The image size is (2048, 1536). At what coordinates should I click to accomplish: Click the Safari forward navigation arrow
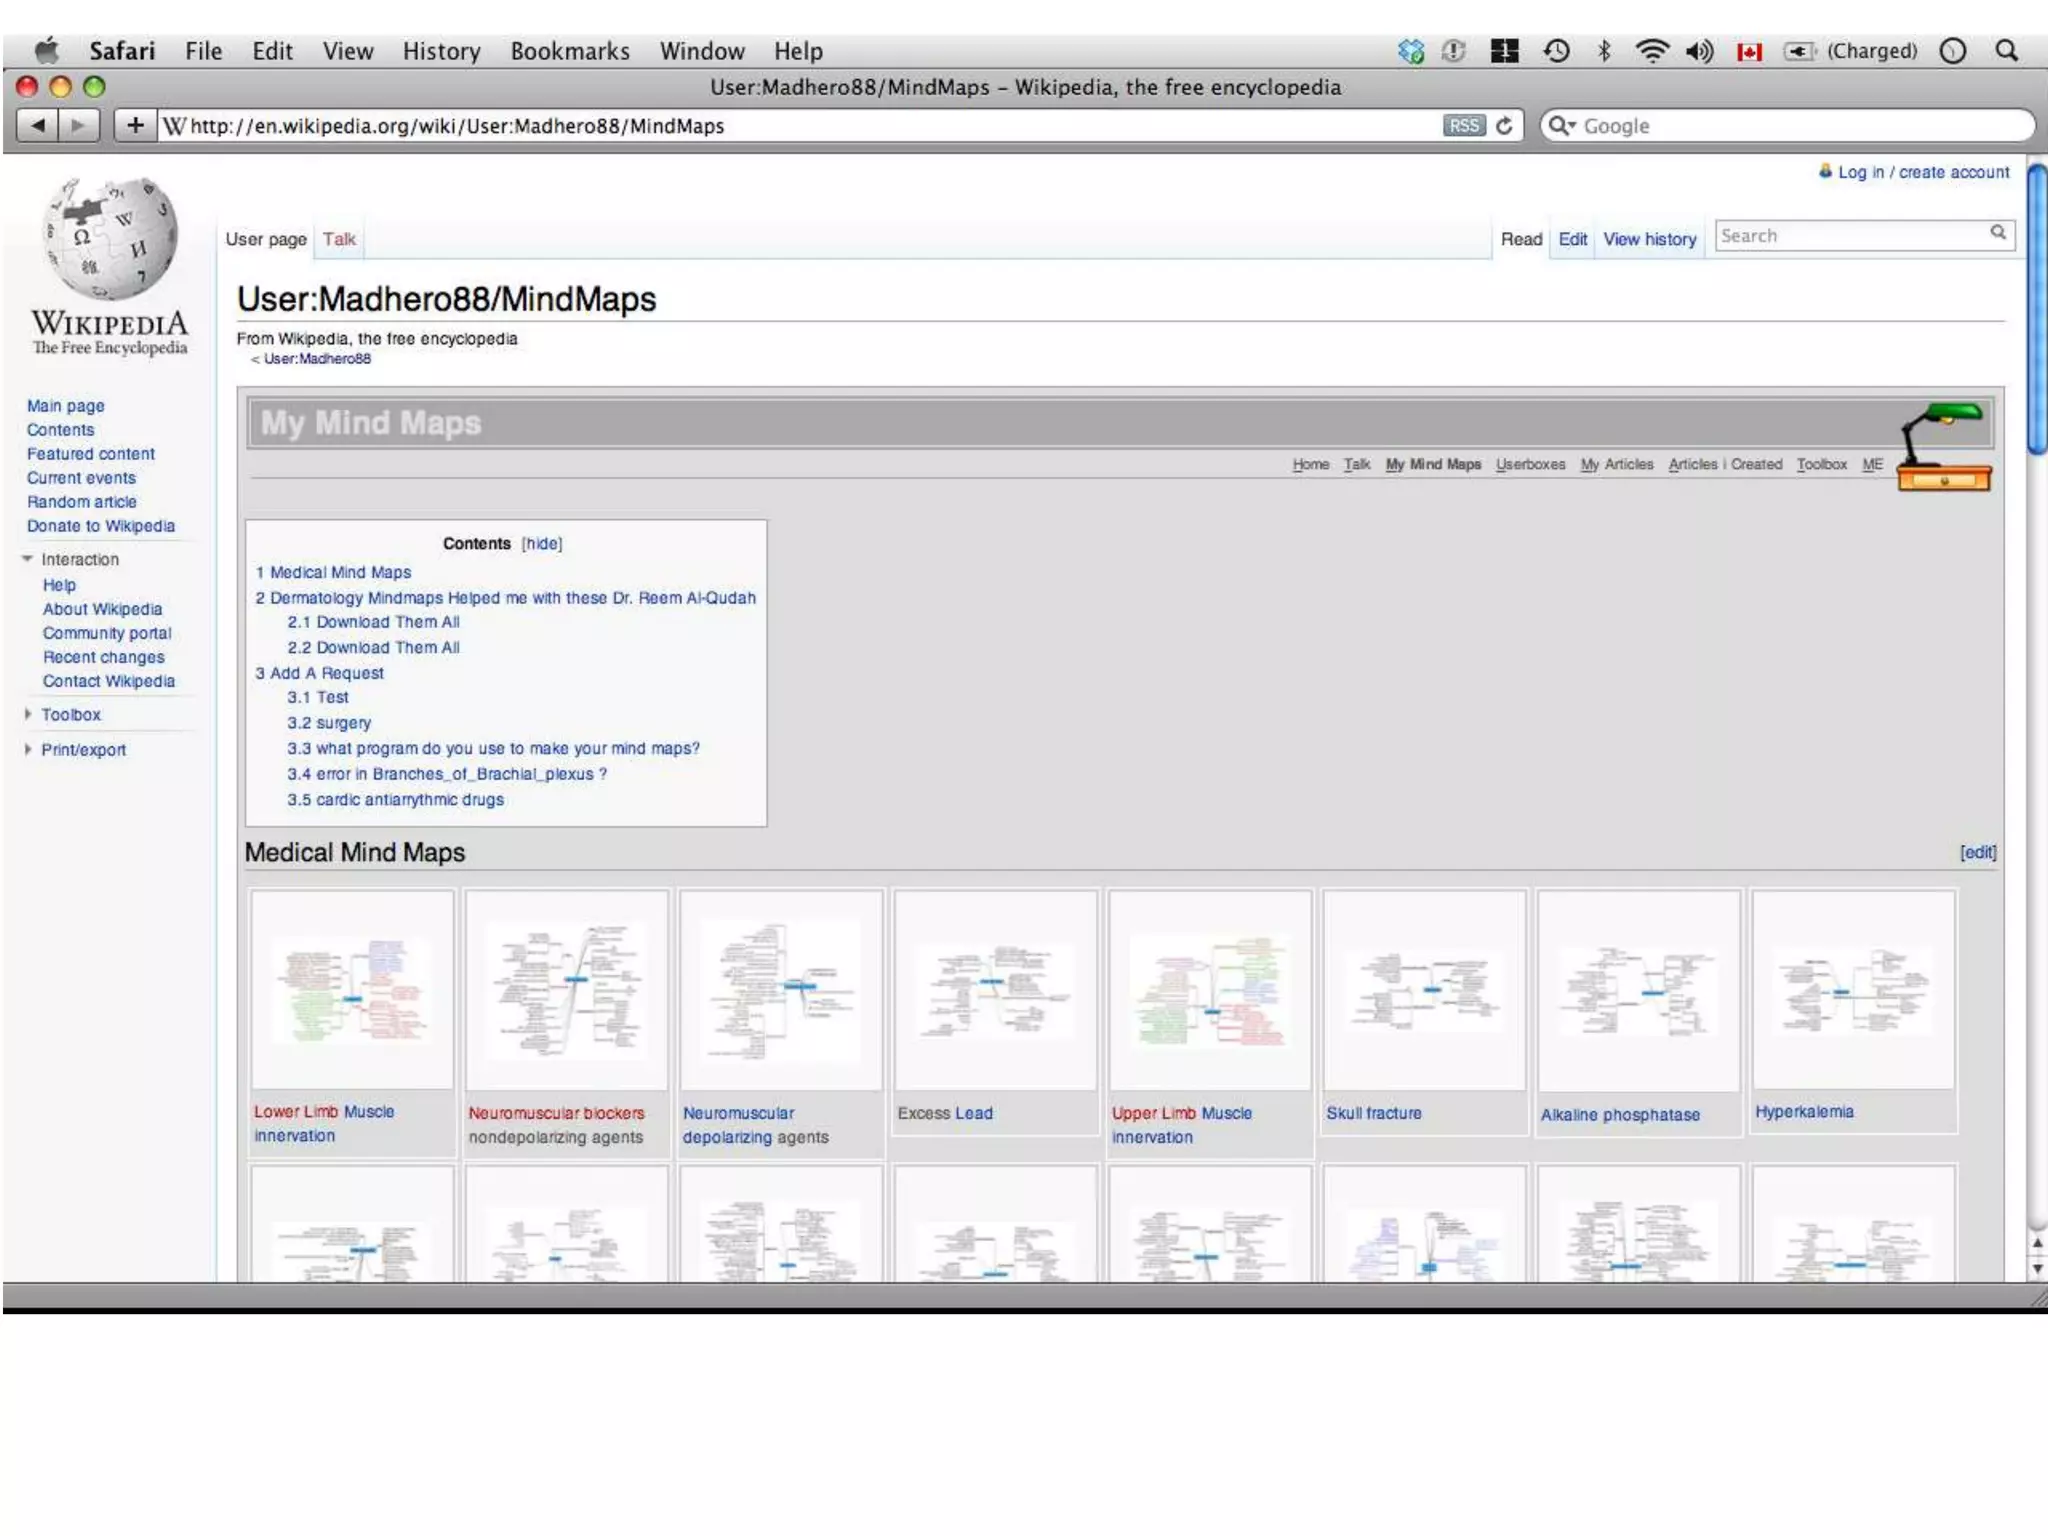(79, 126)
